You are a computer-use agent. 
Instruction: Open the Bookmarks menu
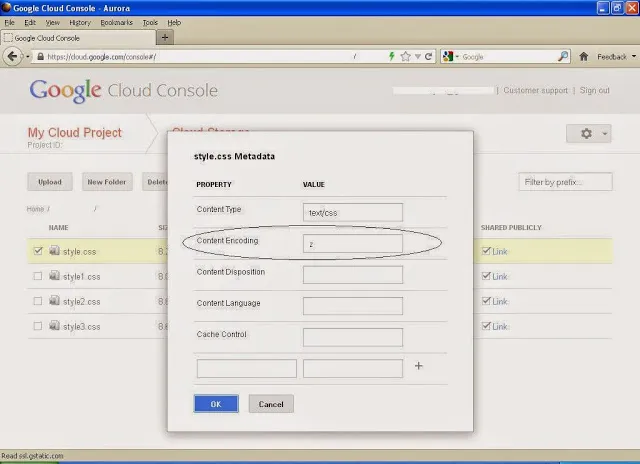[x=117, y=22]
